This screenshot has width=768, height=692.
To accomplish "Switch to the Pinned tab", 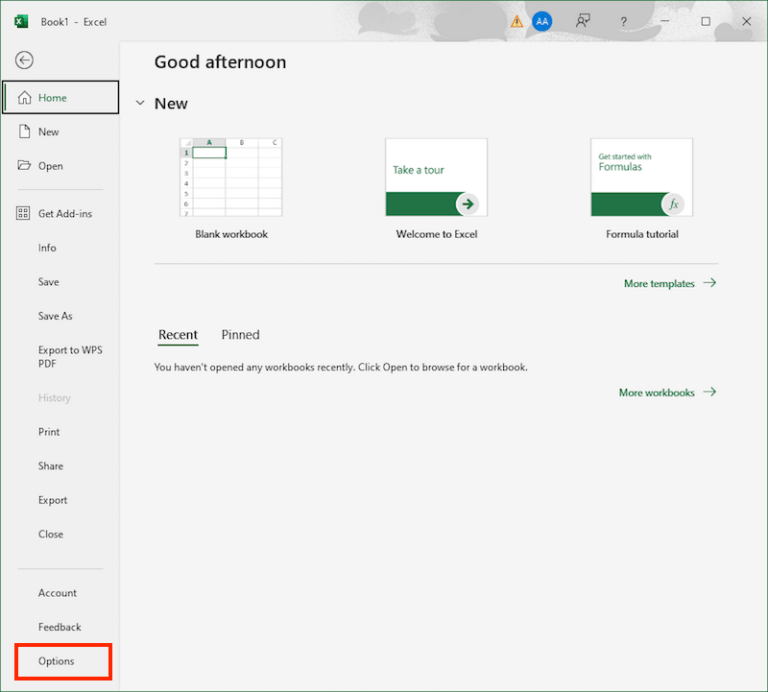I will tap(240, 334).
